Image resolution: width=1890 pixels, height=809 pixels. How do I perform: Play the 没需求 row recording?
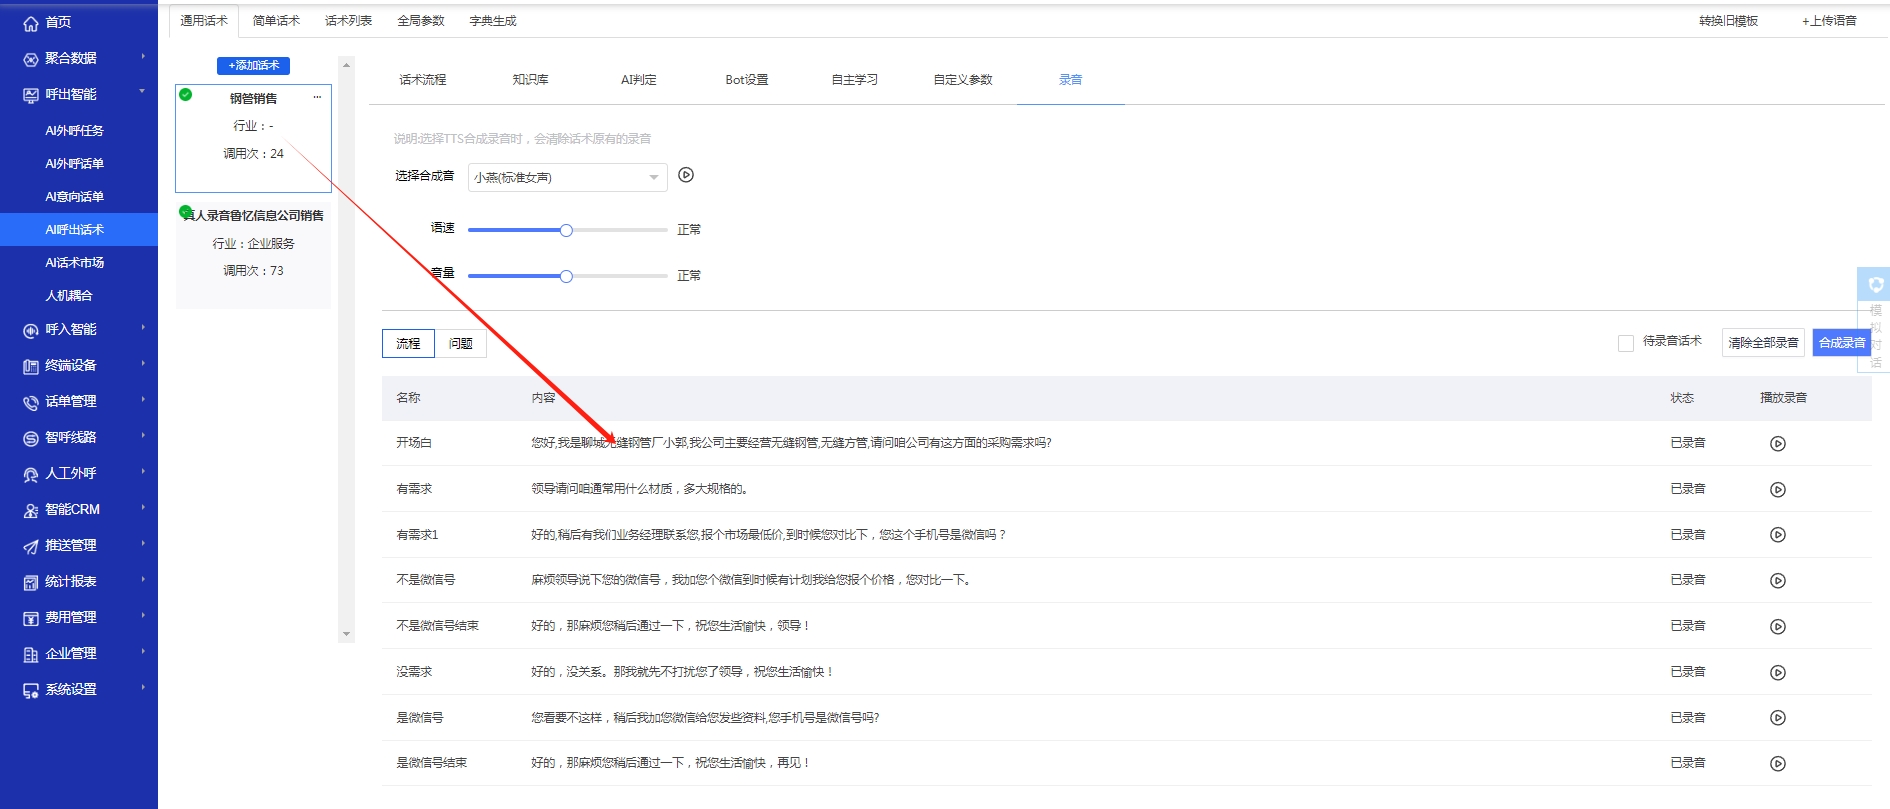1777,673
